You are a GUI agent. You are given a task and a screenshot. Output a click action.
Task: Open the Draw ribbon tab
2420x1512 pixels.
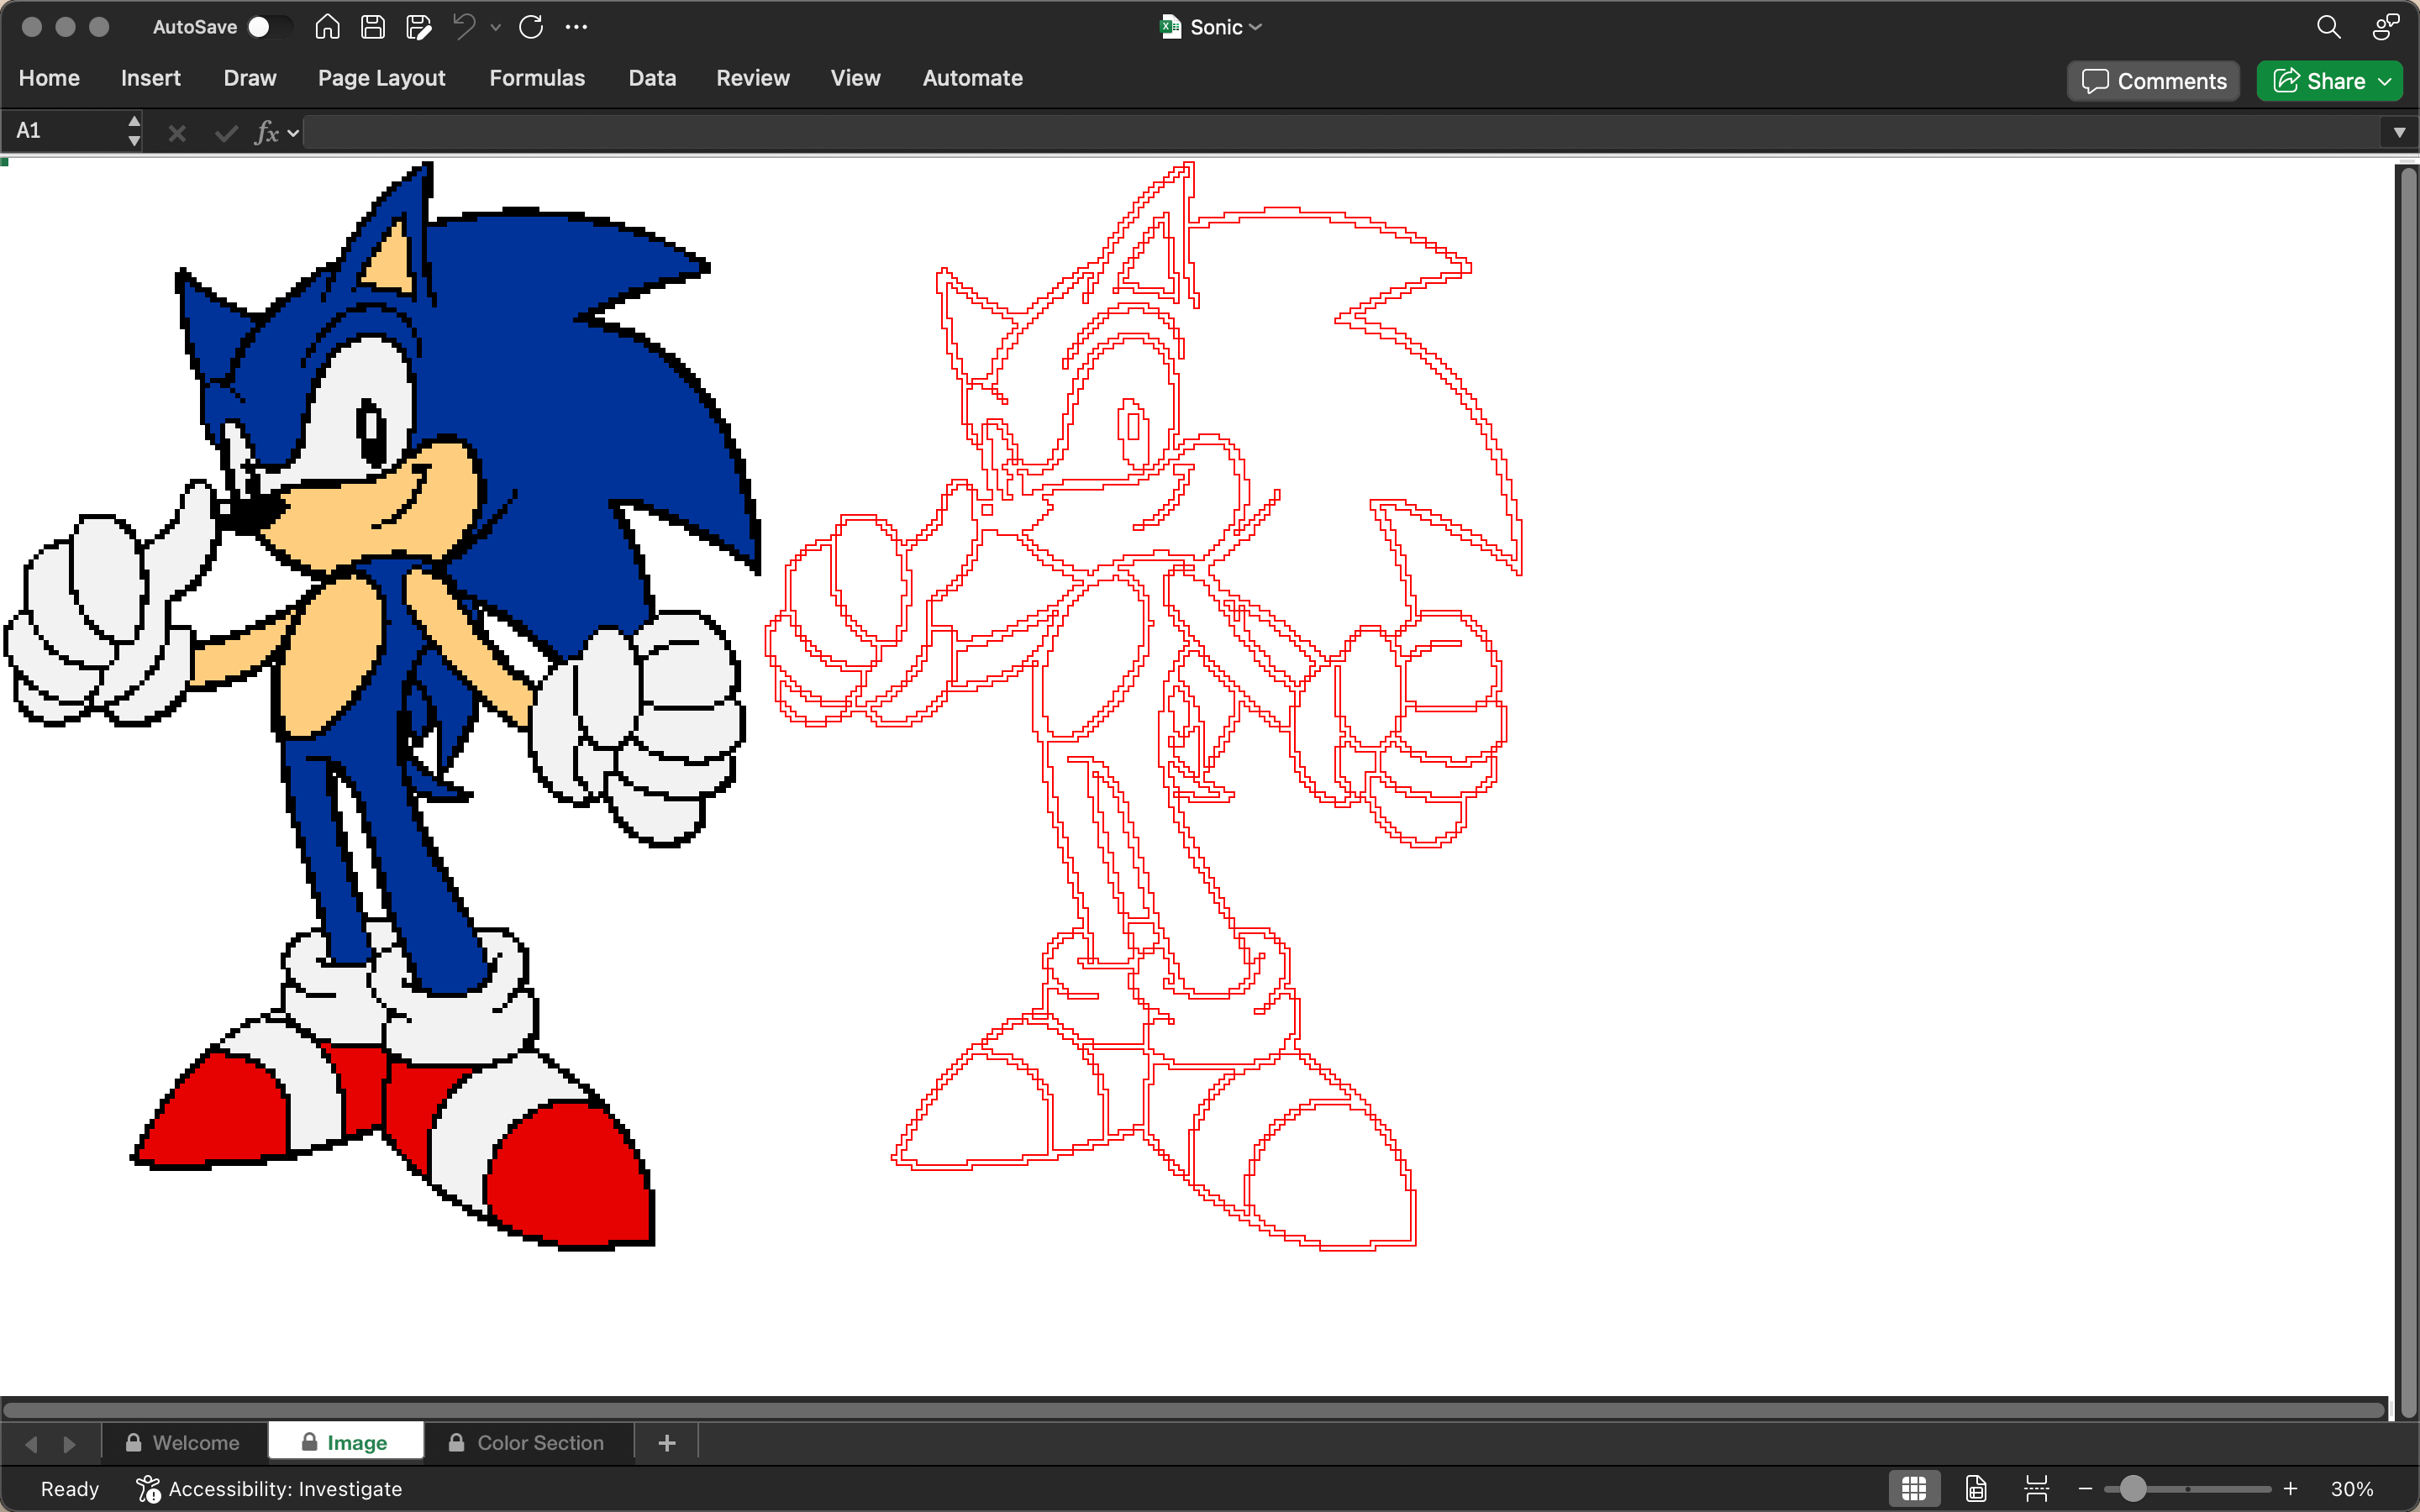point(250,78)
